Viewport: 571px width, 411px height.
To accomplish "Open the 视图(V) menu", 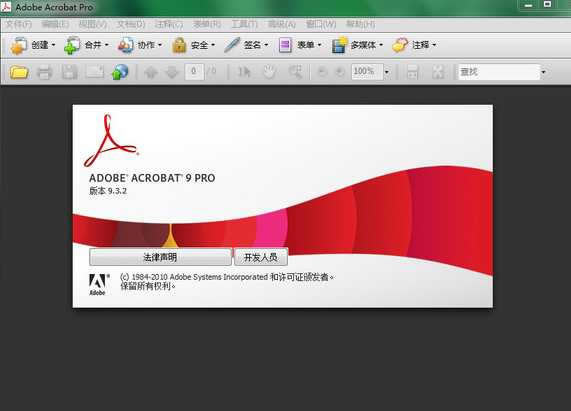I will tap(92, 24).
